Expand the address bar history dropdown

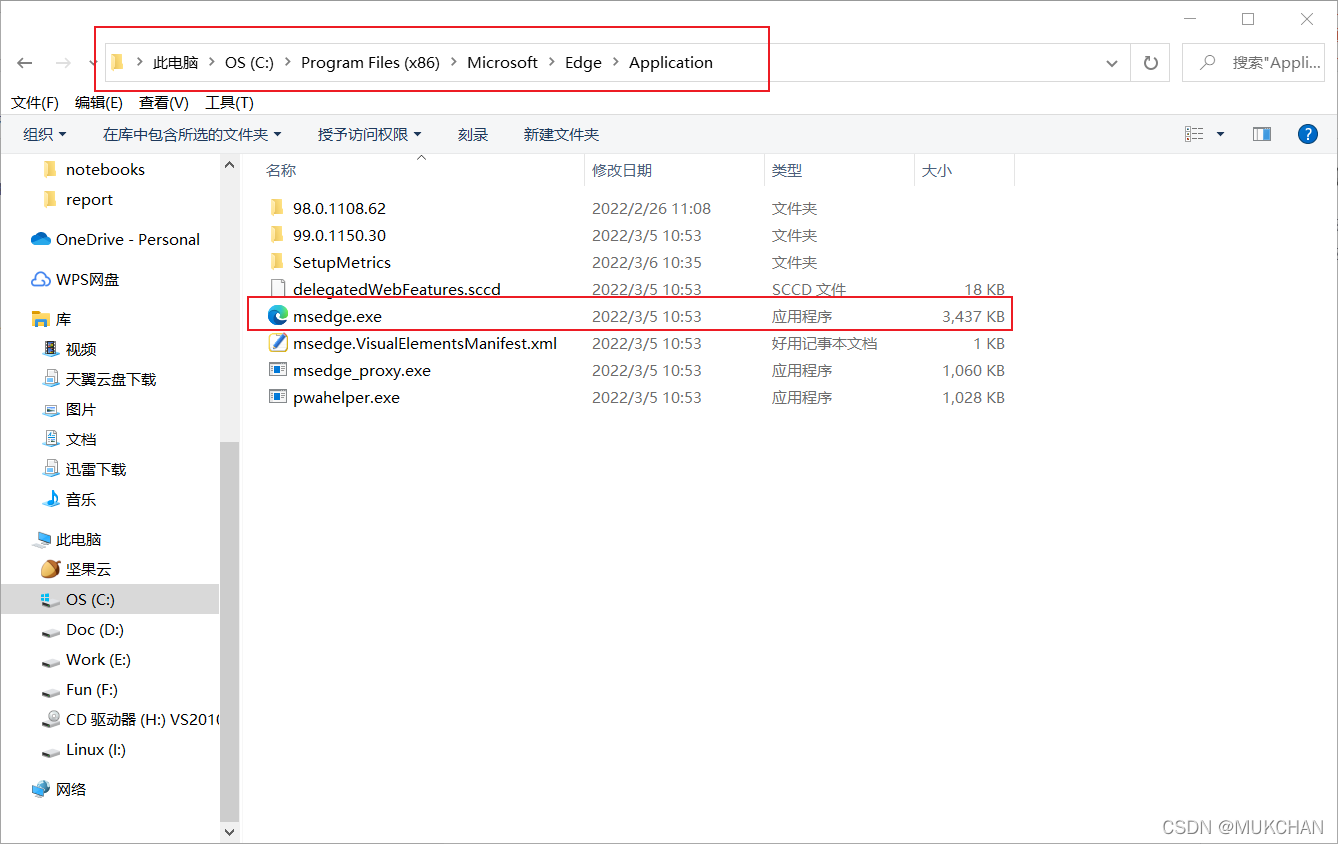point(1112,63)
